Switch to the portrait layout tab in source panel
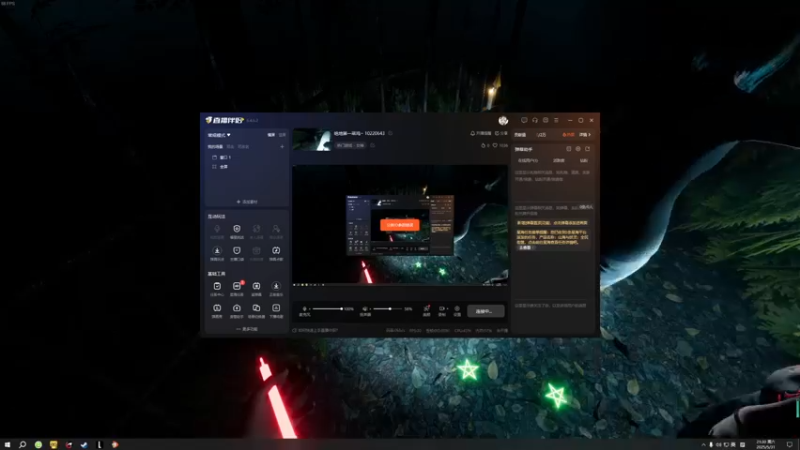800x450 pixels. [282, 135]
